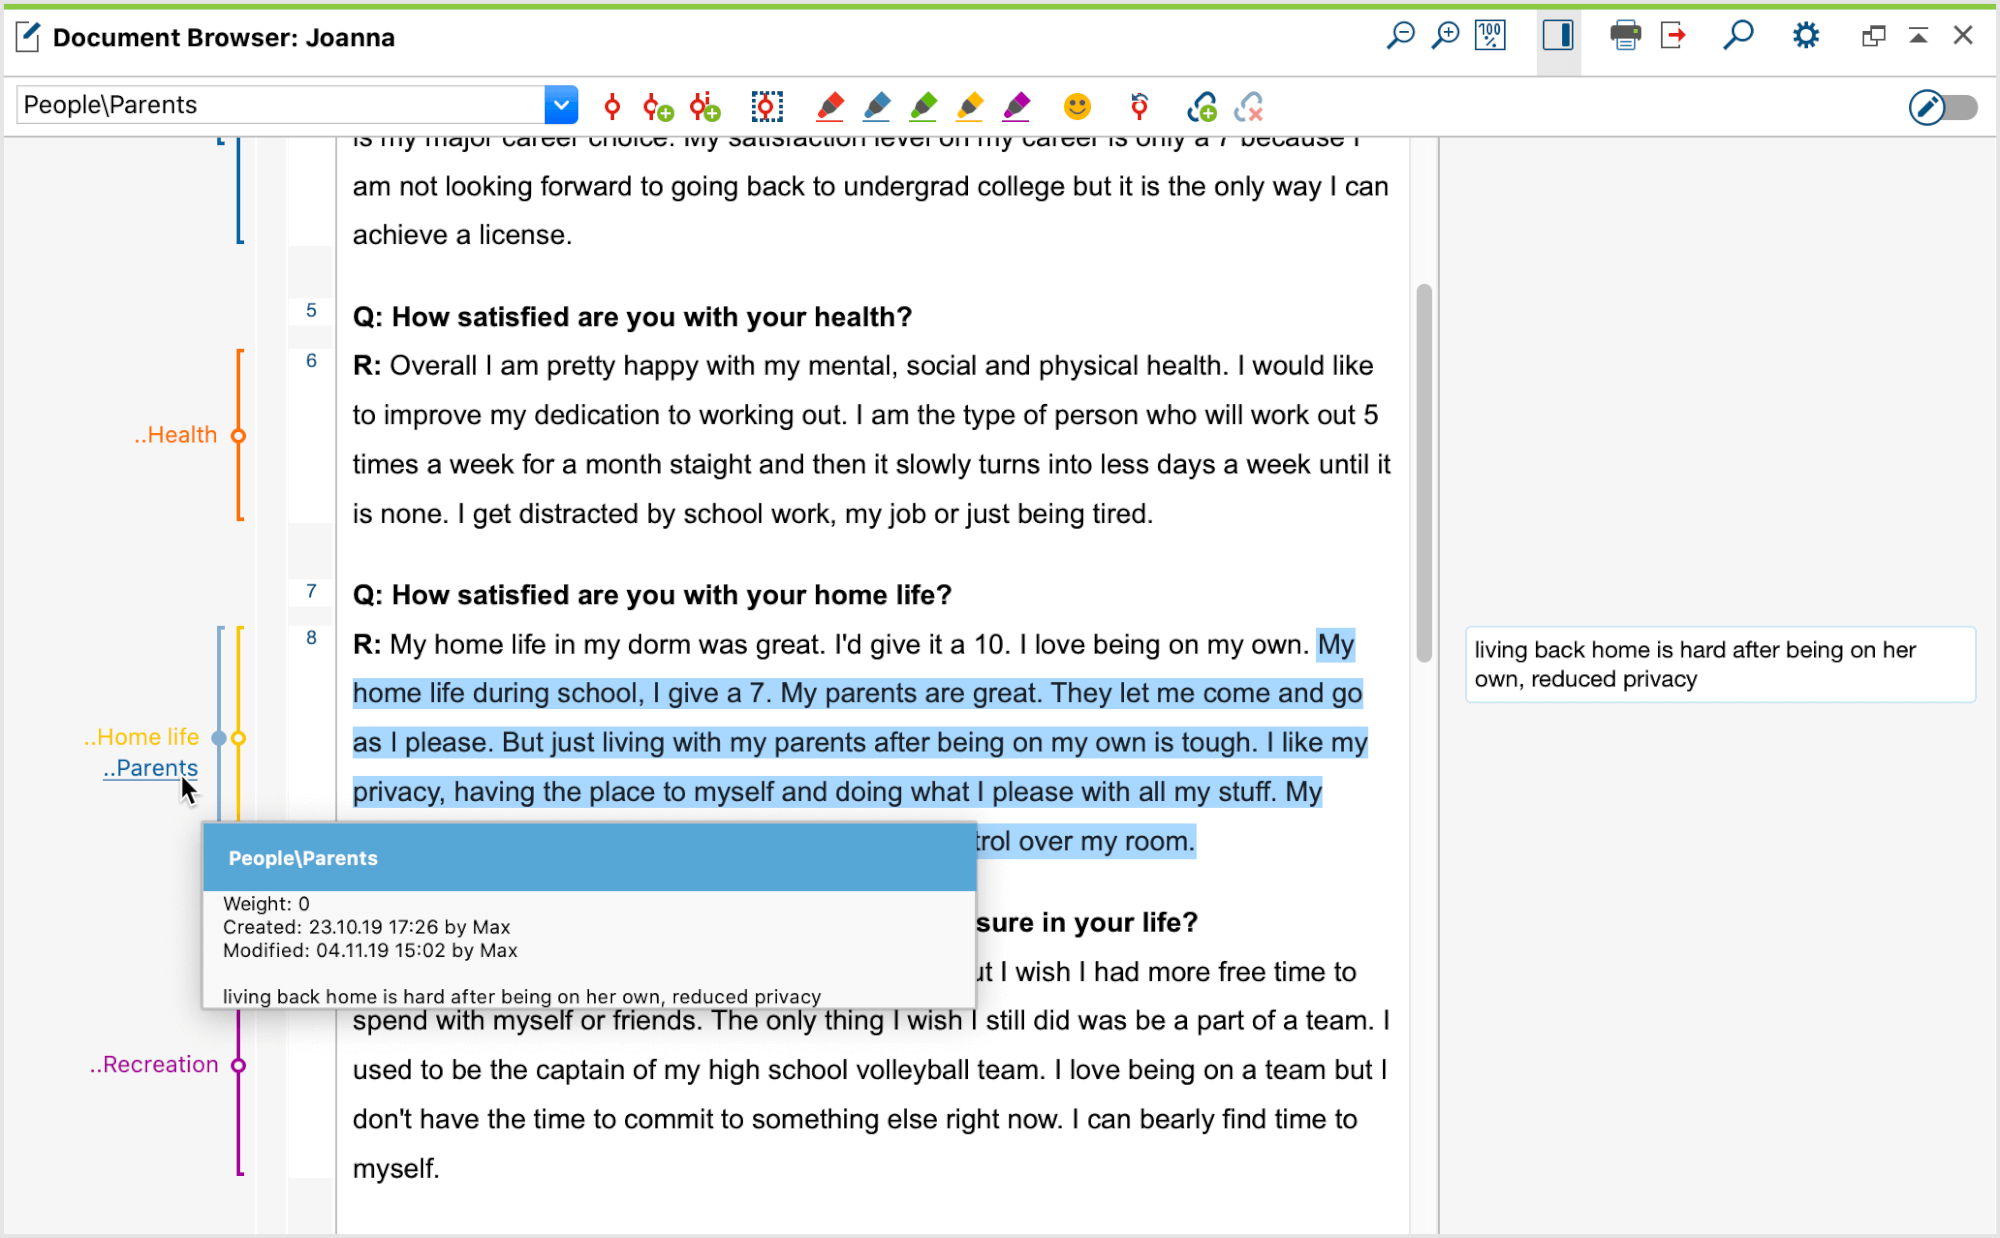This screenshot has height=1238, width=2000.
Task: Zoom in on the document
Action: [1446, 36]
